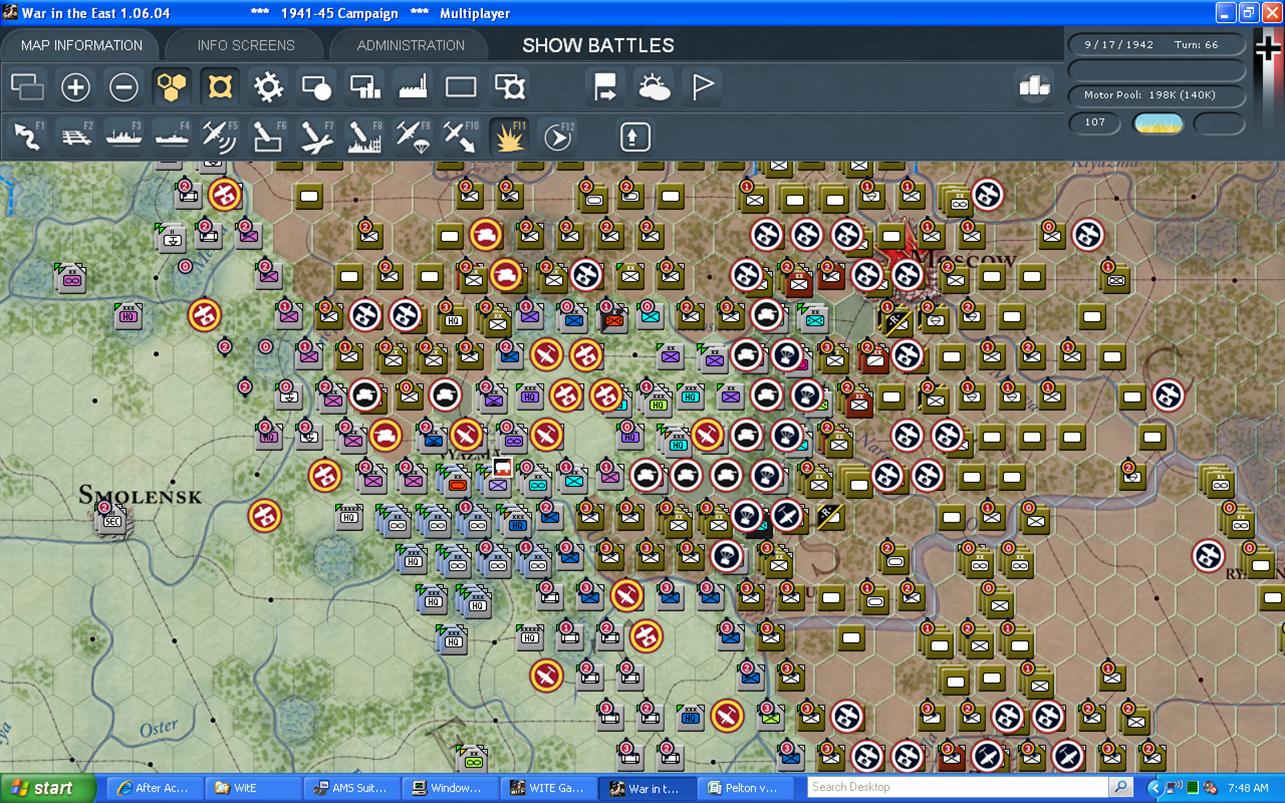
Task: Click the flag-with-arrow toolbar icon
Action: [x=606, y=88]
